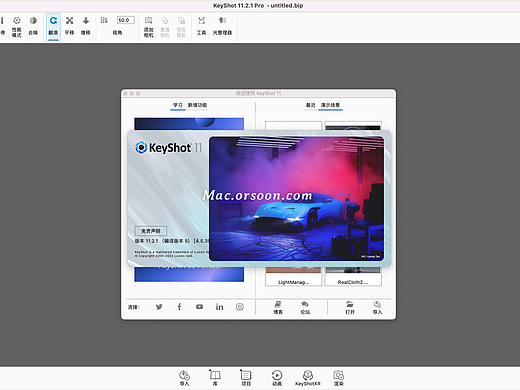This screenshot has height=390, width=520.
Task: Click the perspective icon beside field of view
Action: 104,20
